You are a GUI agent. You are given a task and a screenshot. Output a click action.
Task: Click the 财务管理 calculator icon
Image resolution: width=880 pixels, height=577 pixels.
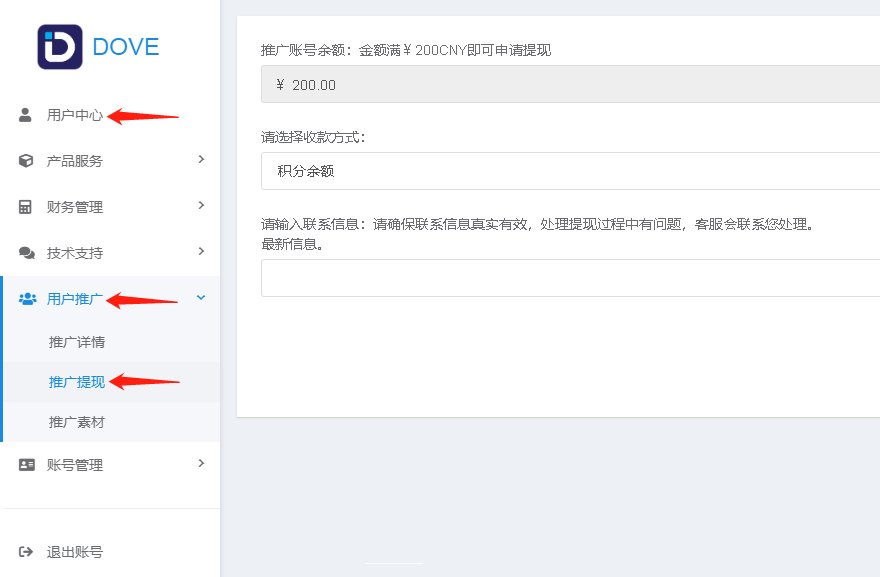click(26, 207)
